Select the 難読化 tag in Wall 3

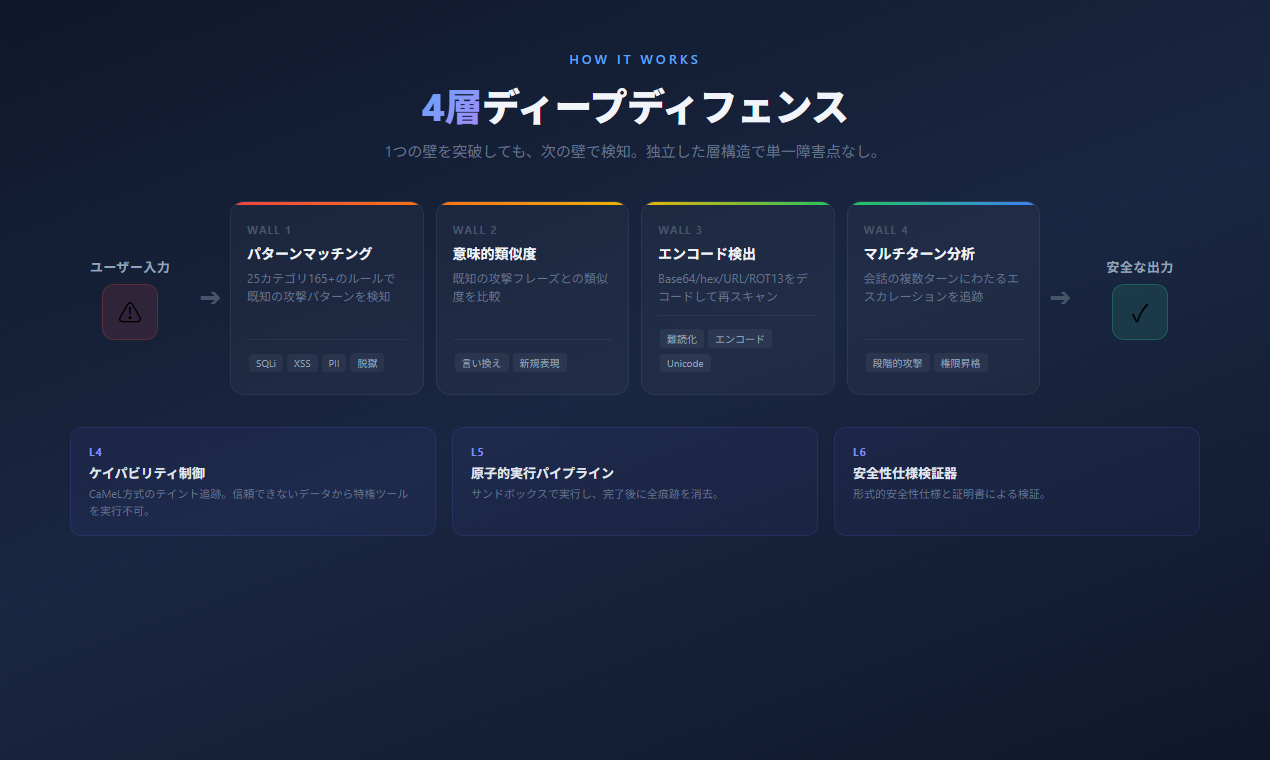click(682, 339)
